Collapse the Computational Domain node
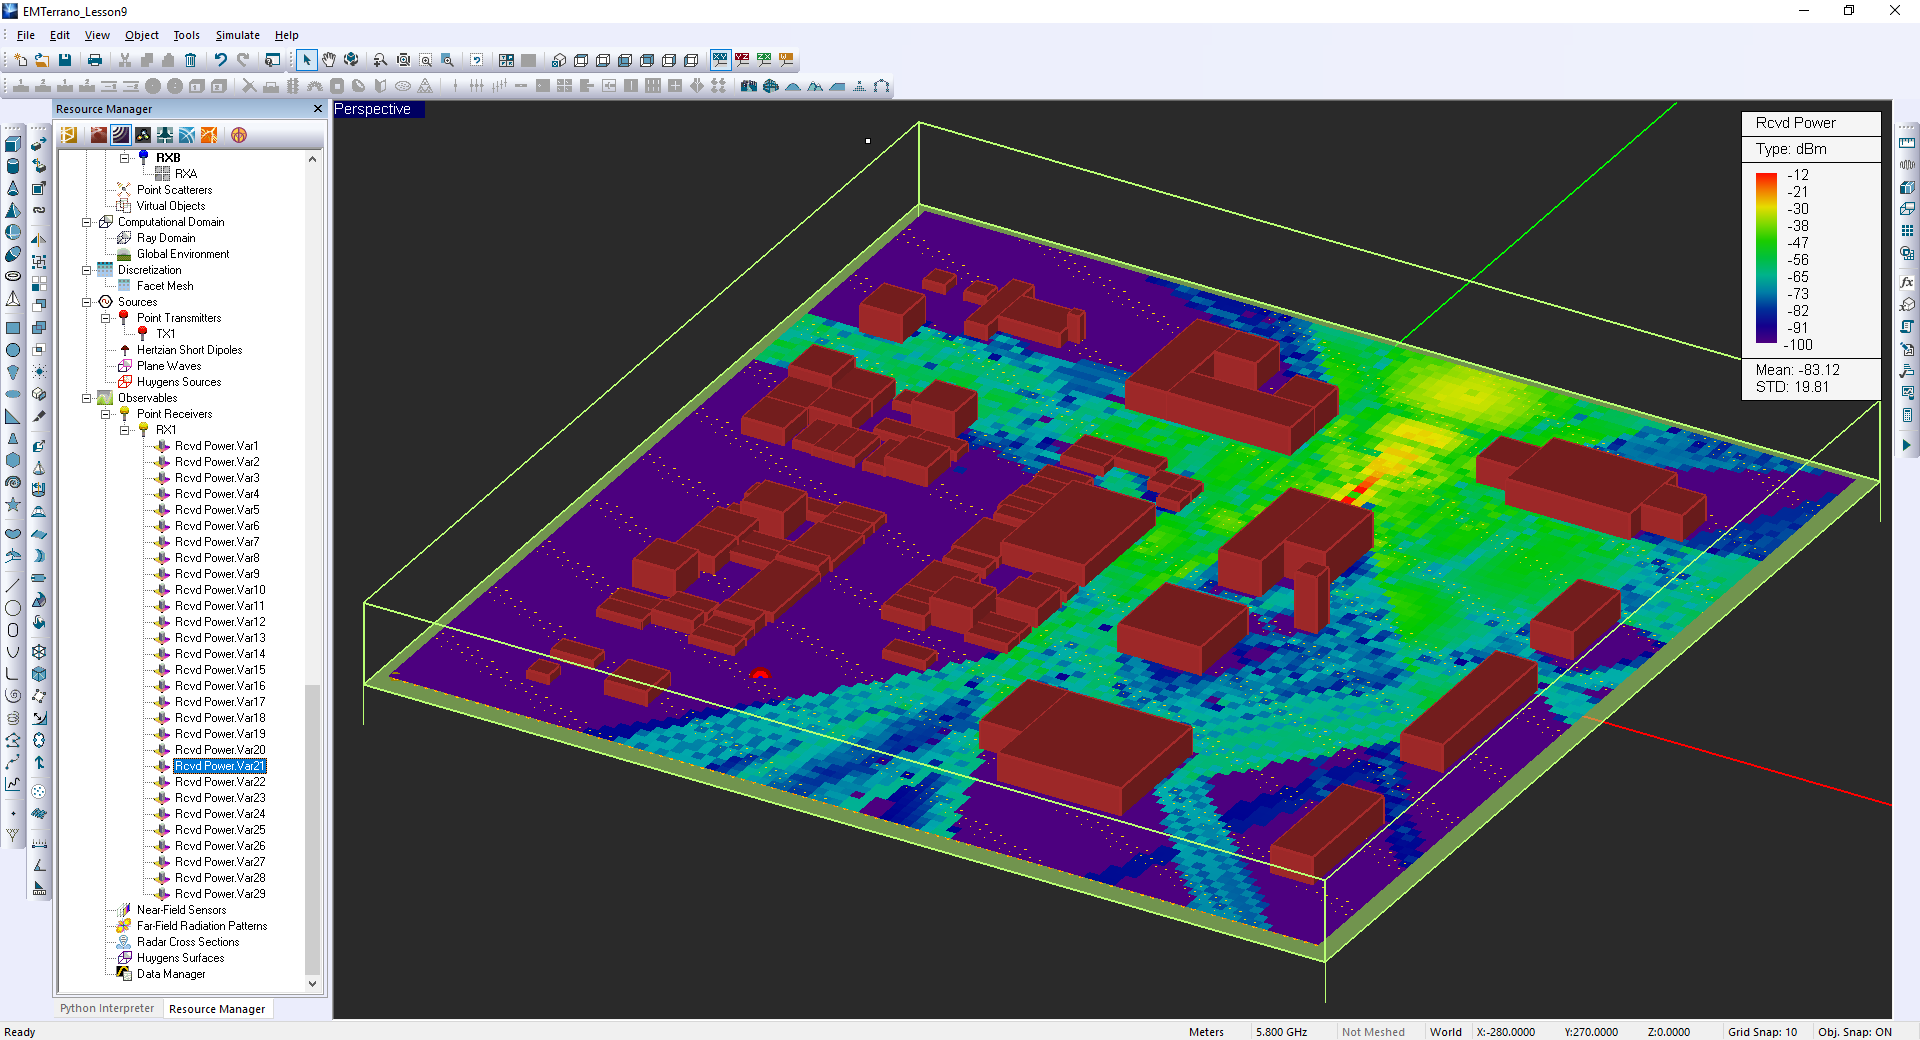This screenshot has width=1920, height=1040. (x=87, y=222)
